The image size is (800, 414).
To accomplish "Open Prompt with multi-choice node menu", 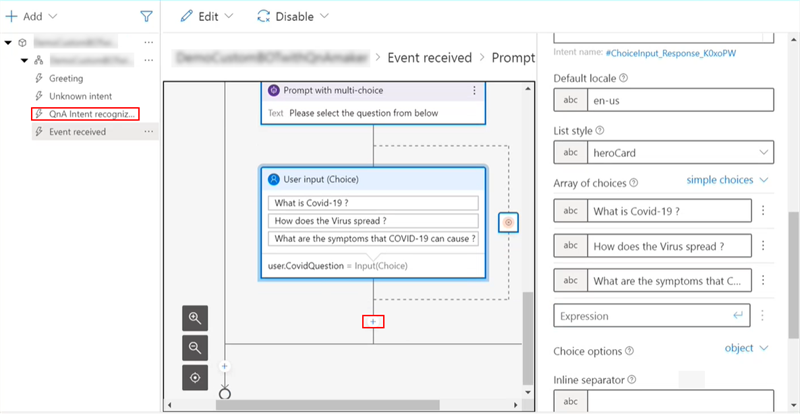I will 474,90.
